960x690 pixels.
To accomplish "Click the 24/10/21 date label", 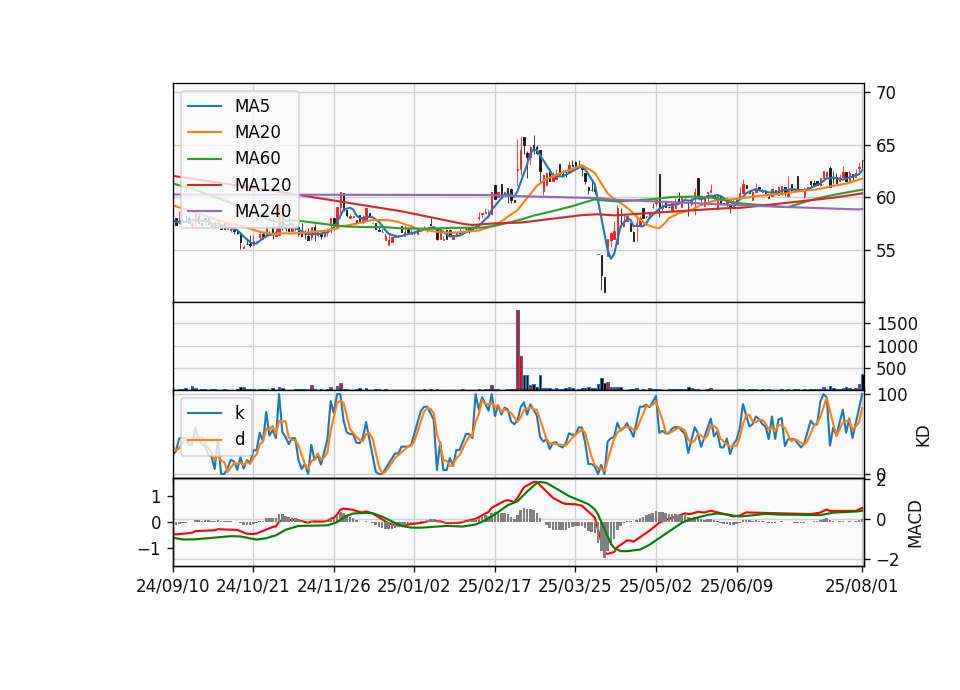I will 253,586.
